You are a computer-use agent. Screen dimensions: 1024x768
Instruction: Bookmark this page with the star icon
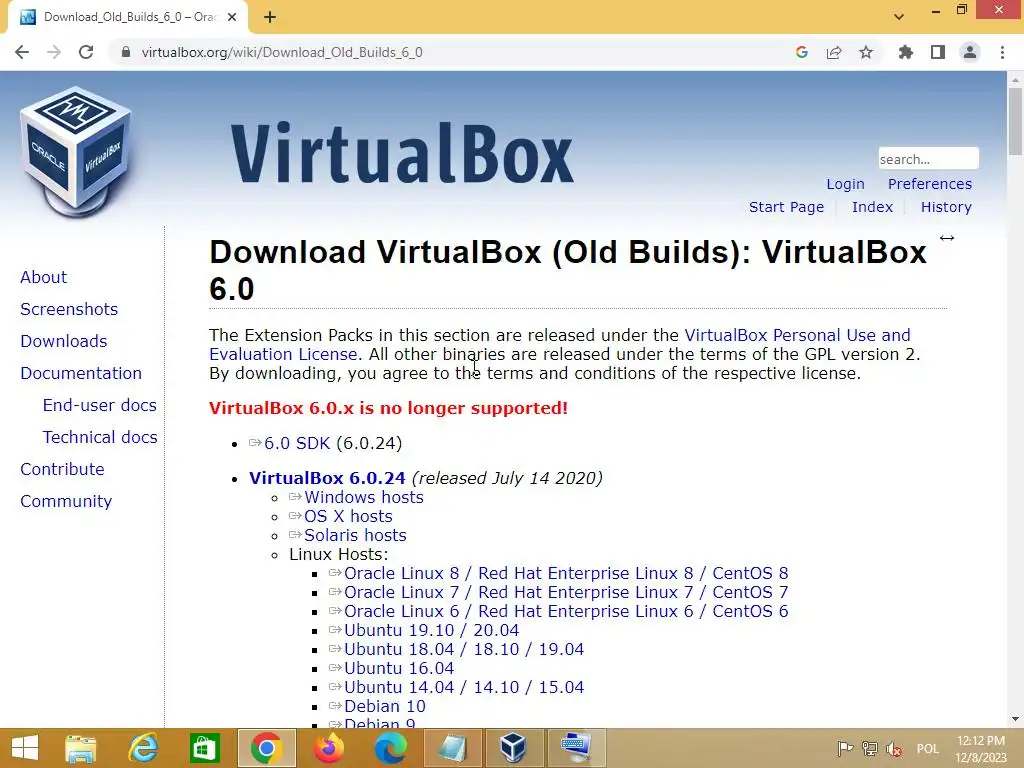[x=866, y=52]
